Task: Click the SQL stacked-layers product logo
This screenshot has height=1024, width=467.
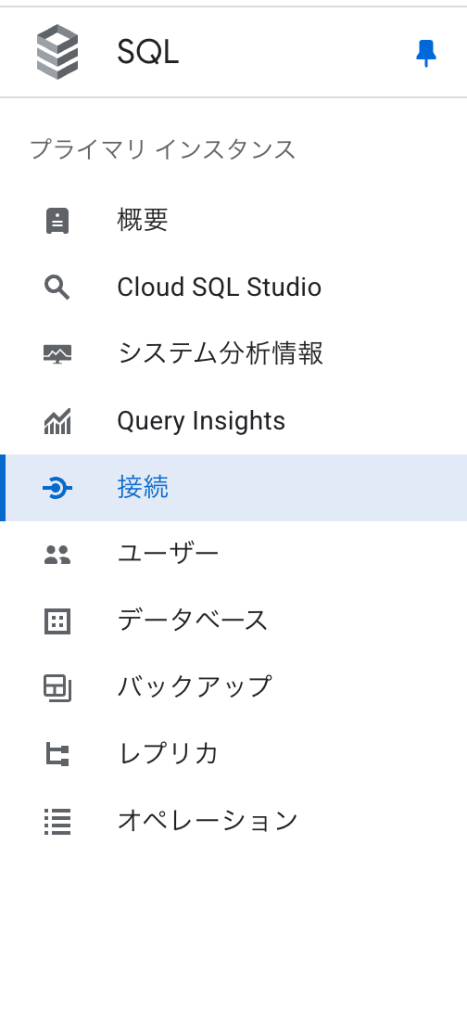Action: coord(57,52)
